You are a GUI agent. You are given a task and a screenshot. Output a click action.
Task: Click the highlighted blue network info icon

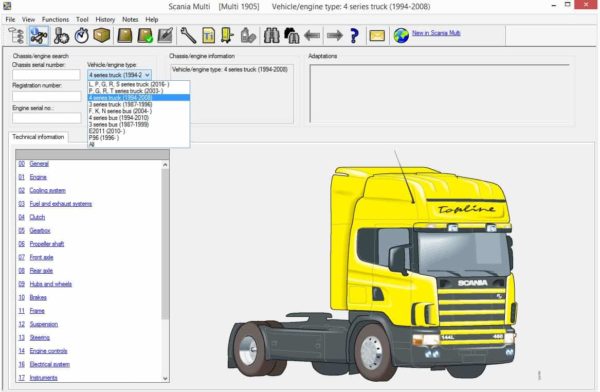[39, 36]
